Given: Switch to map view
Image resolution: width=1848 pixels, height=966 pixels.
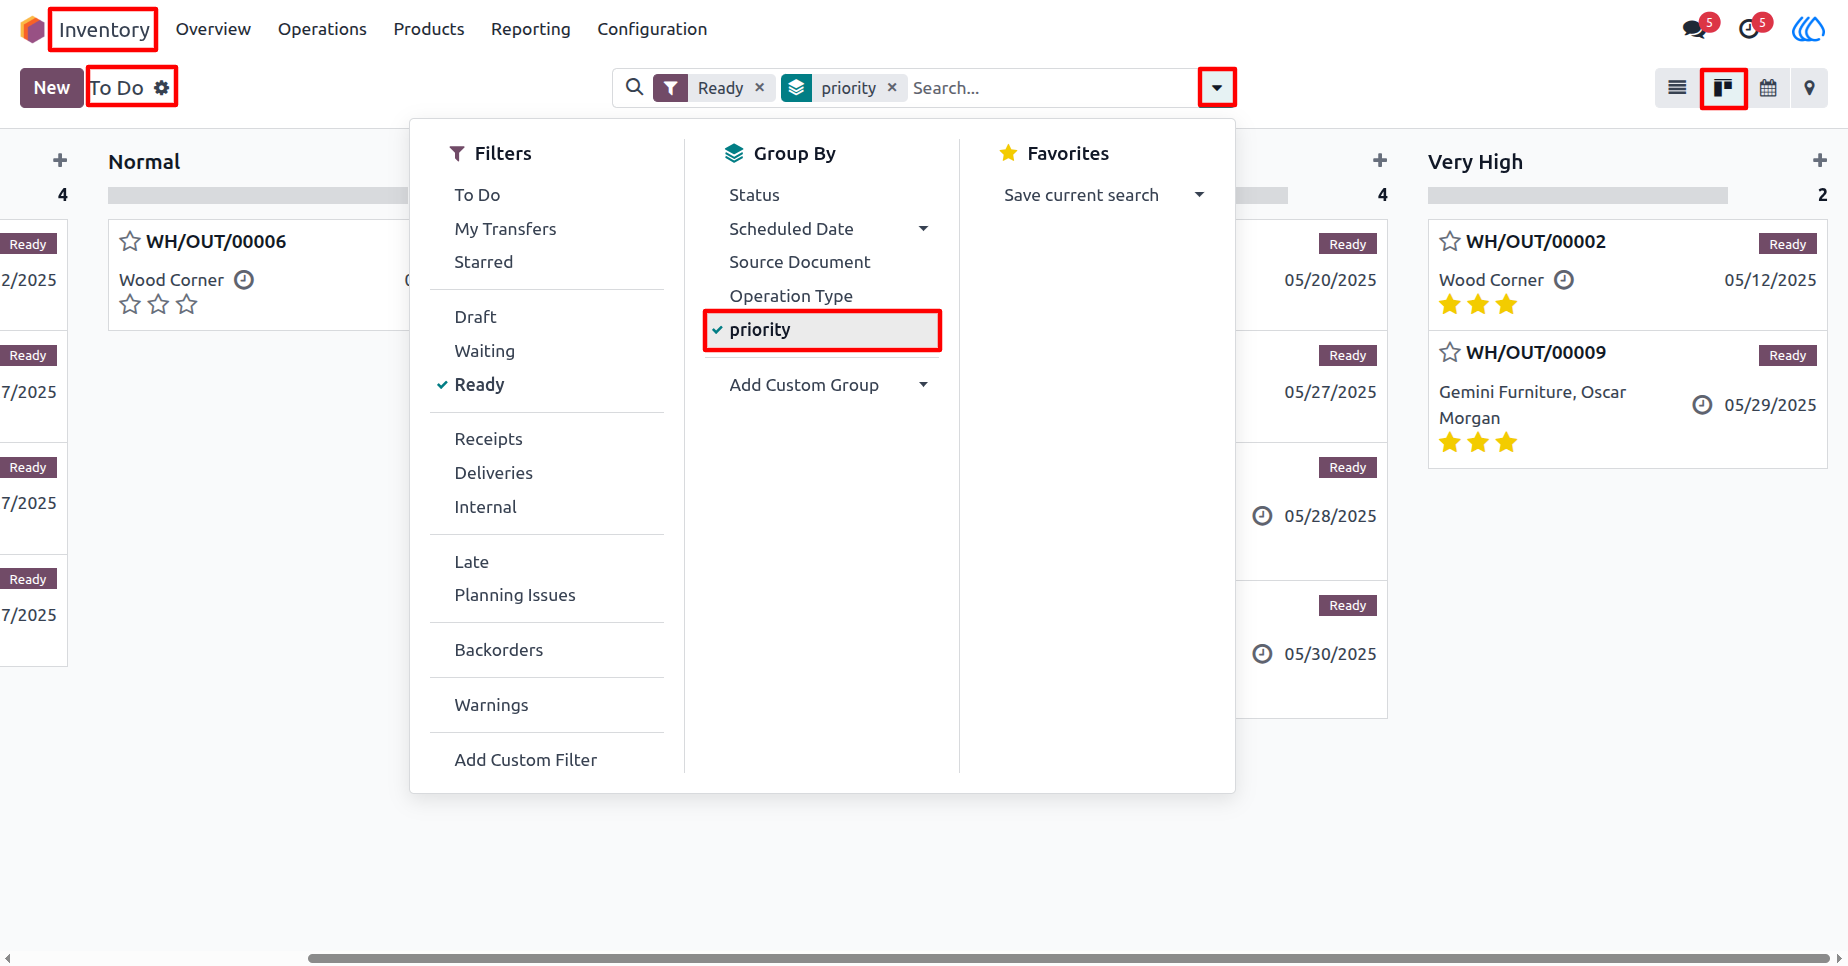Looking at the screenshot, I should coord(1809,88).
